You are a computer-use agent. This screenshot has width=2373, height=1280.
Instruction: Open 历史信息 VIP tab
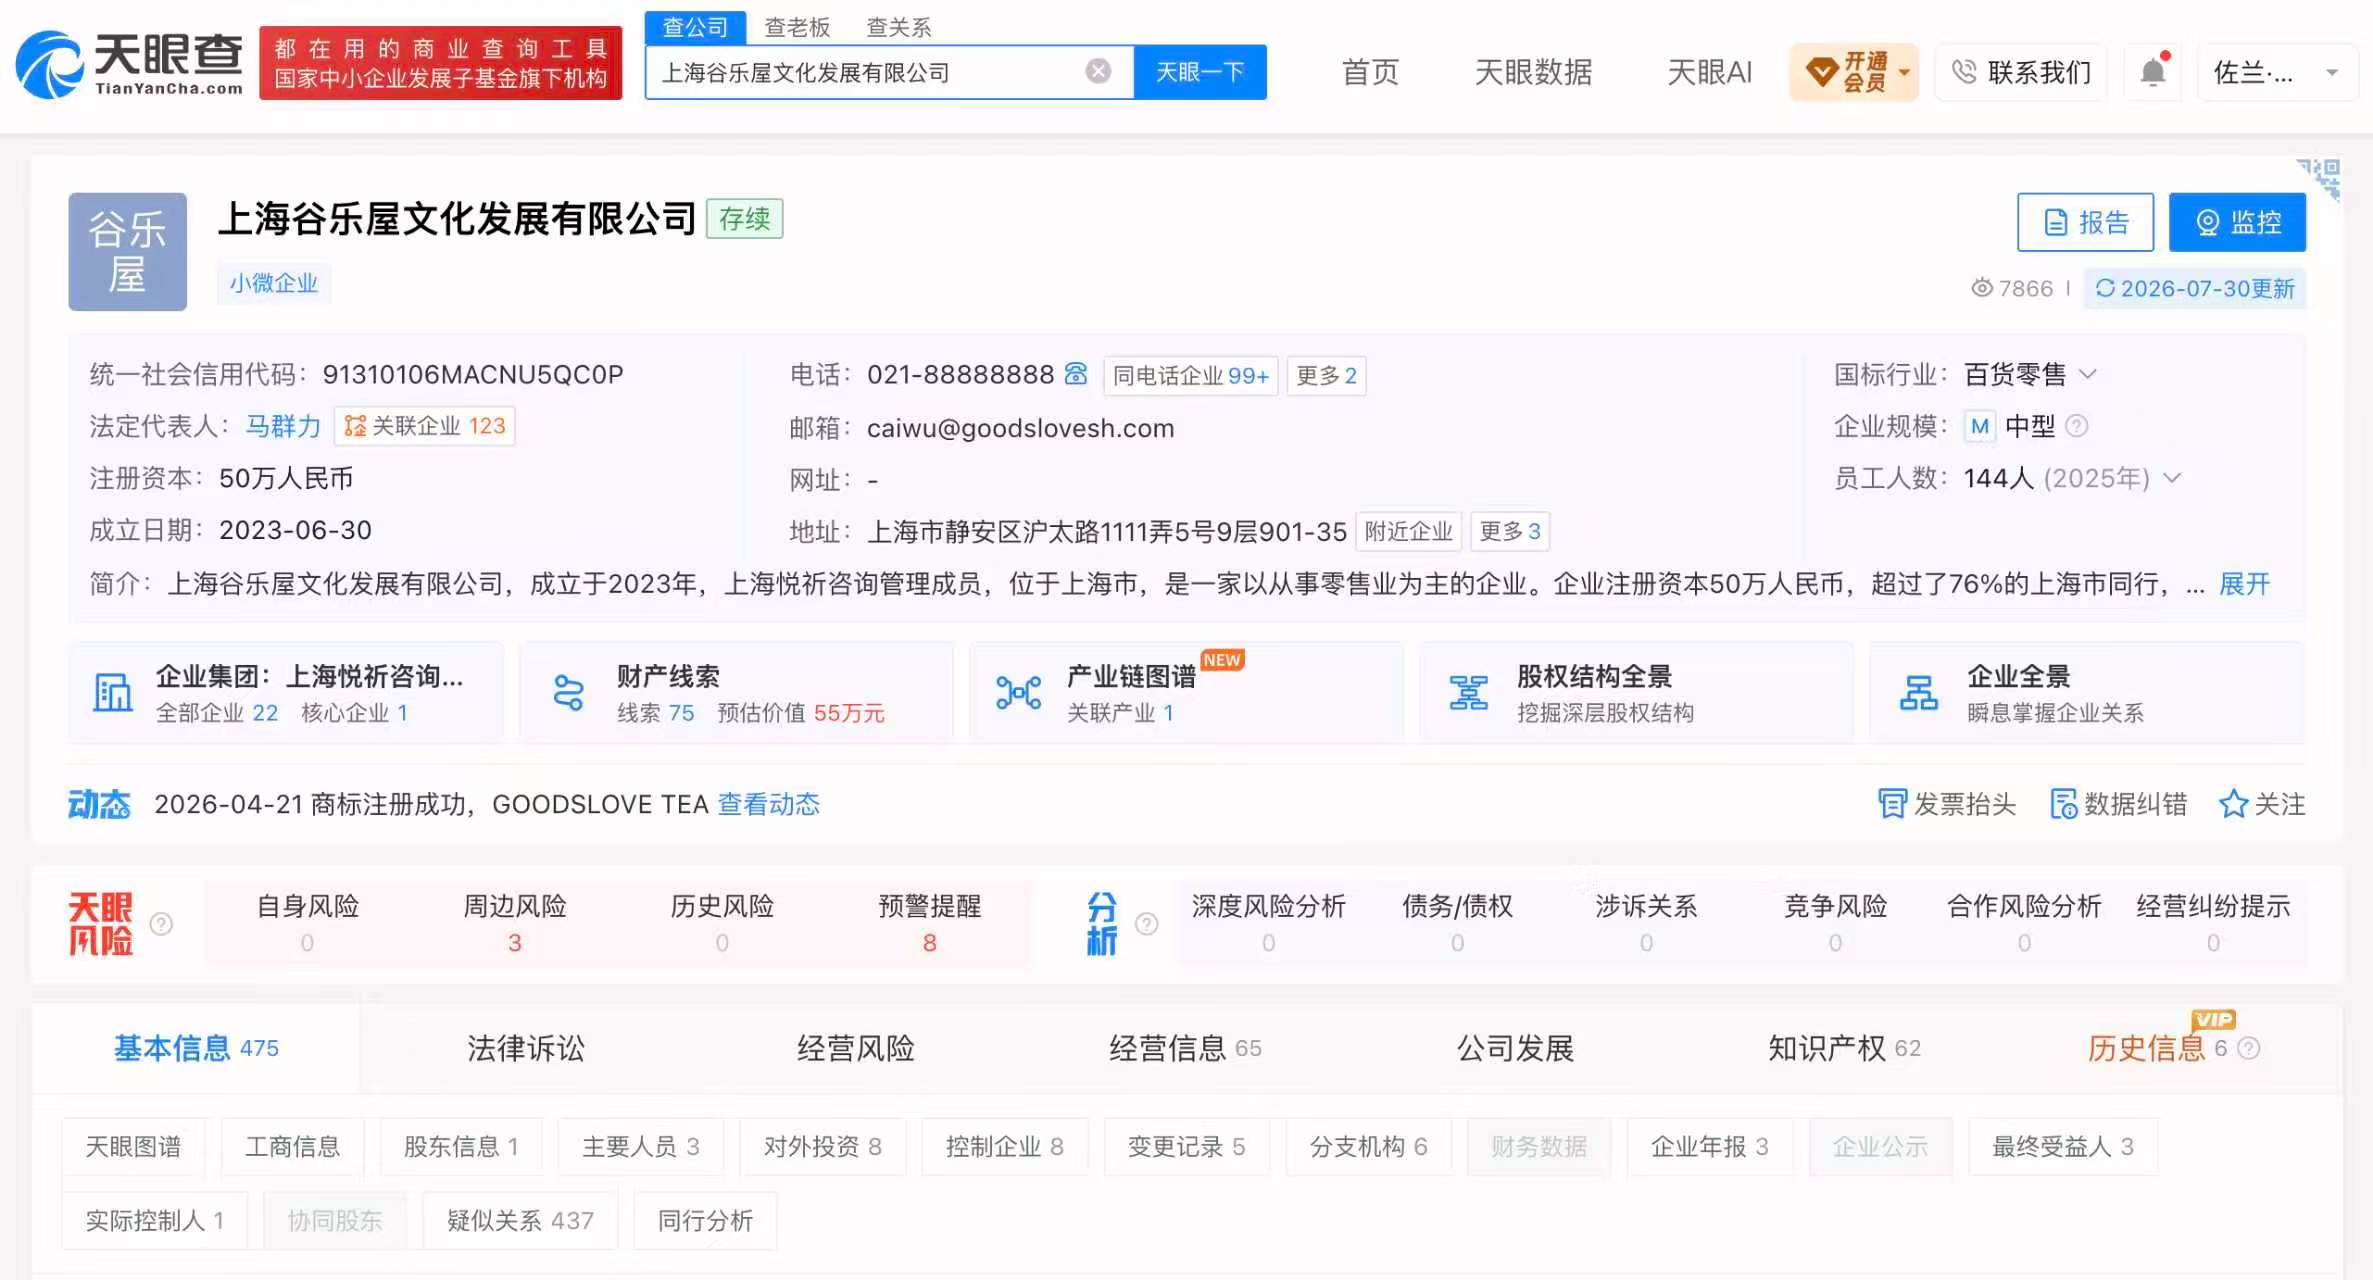click(2146, 1048)
